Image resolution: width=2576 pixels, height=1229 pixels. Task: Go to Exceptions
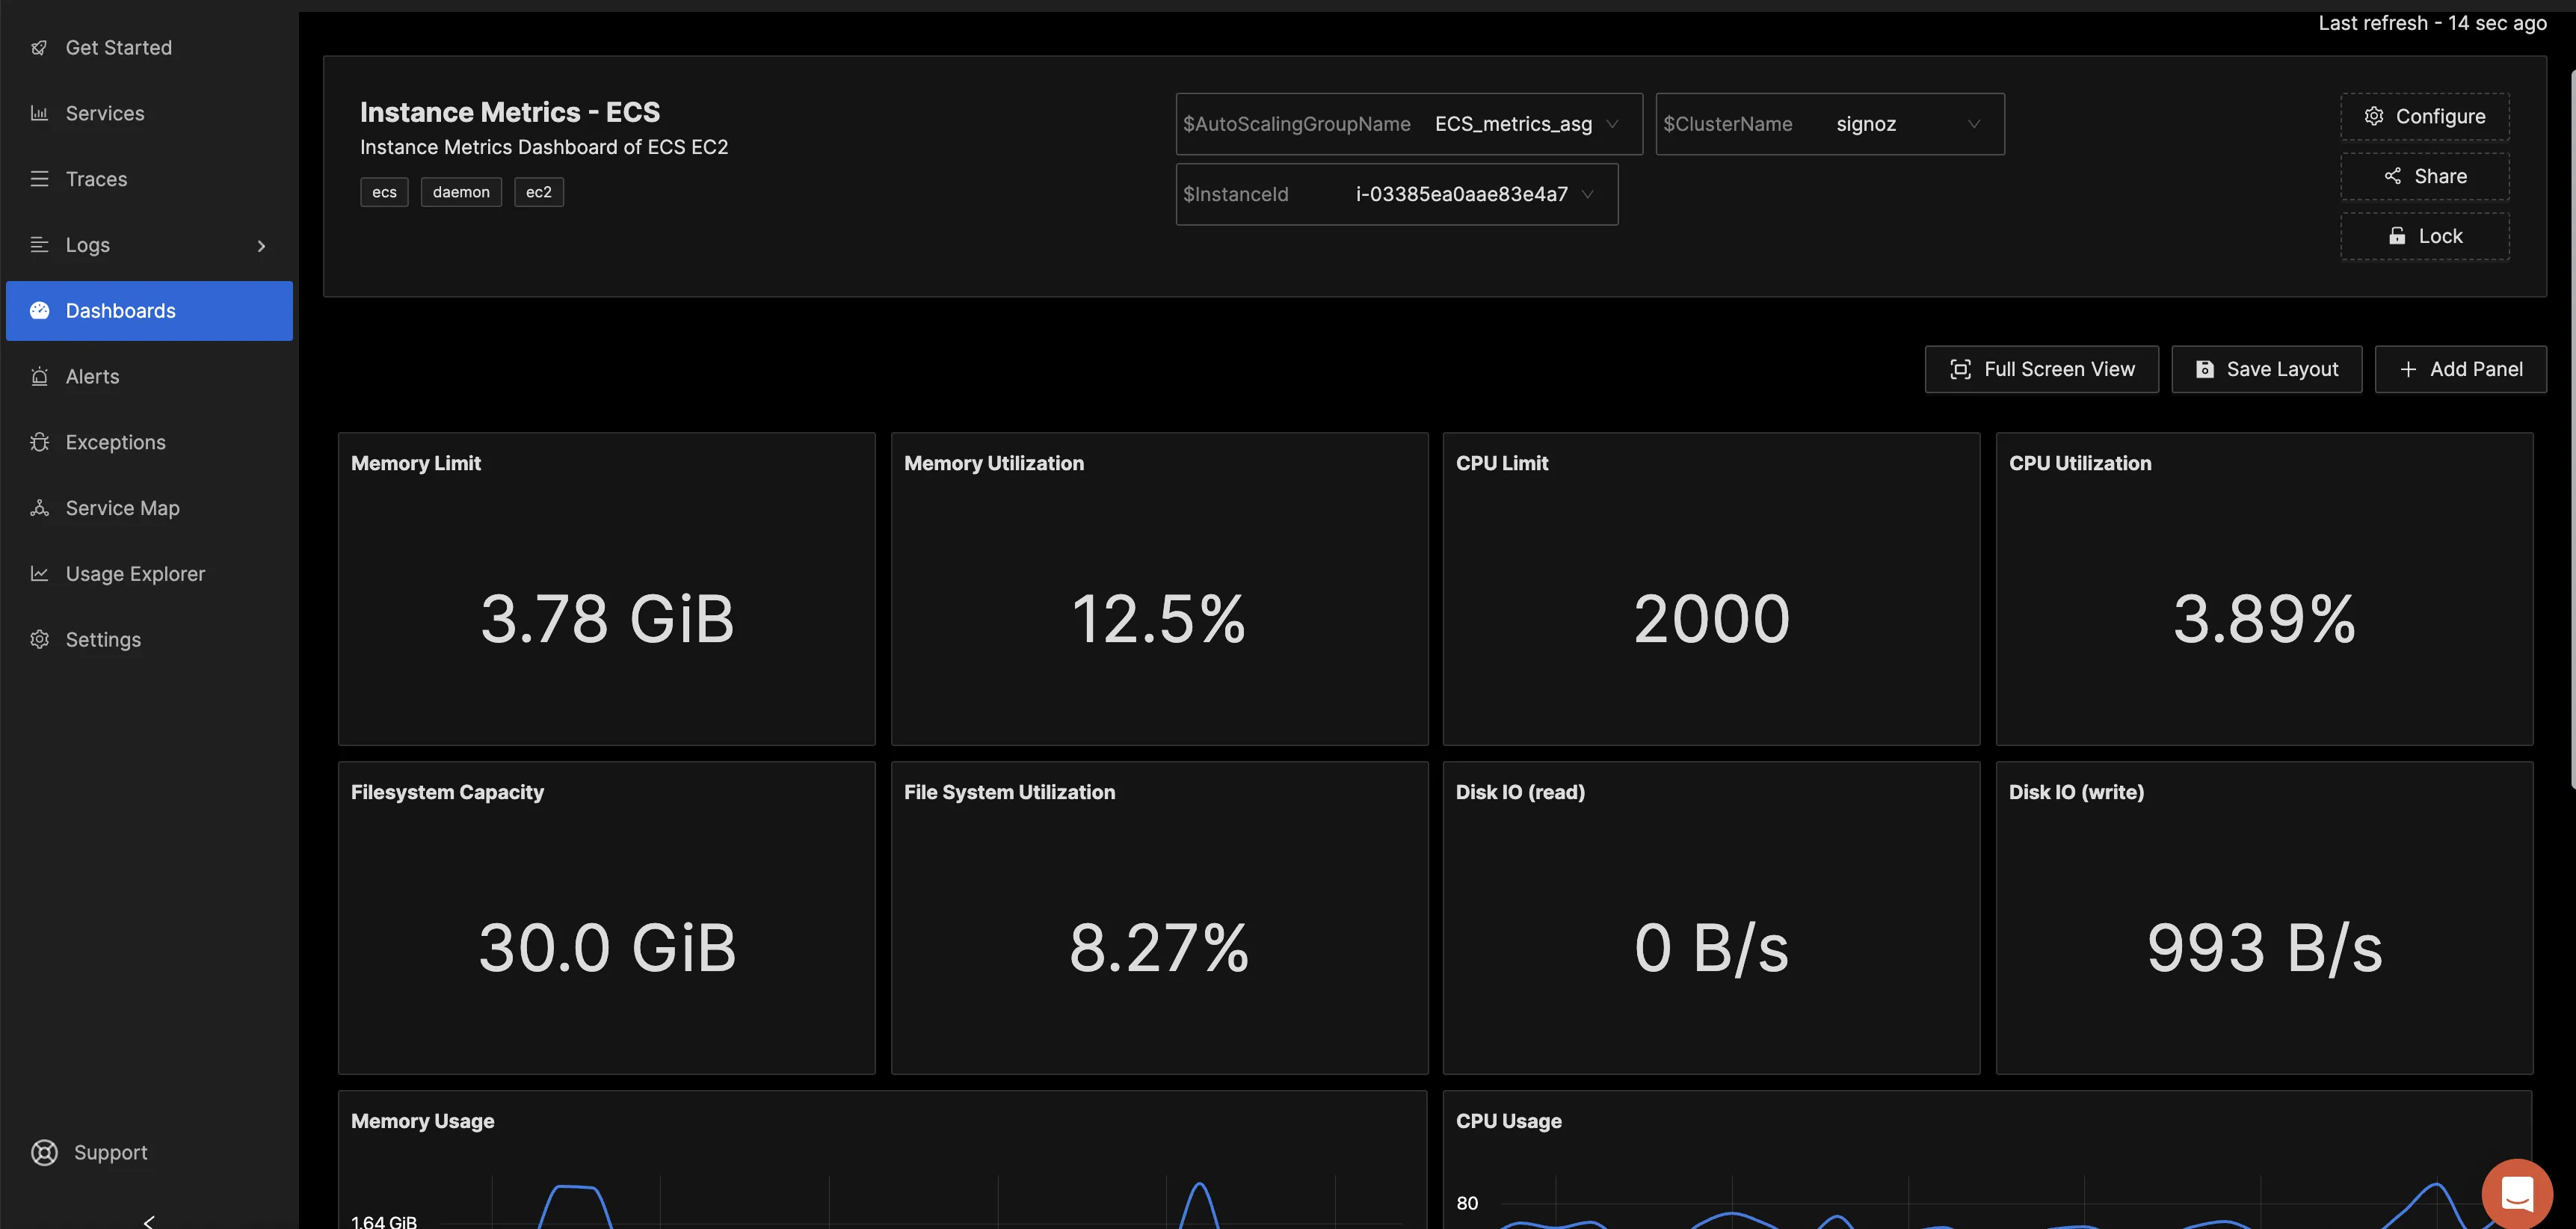pos(149,442)
